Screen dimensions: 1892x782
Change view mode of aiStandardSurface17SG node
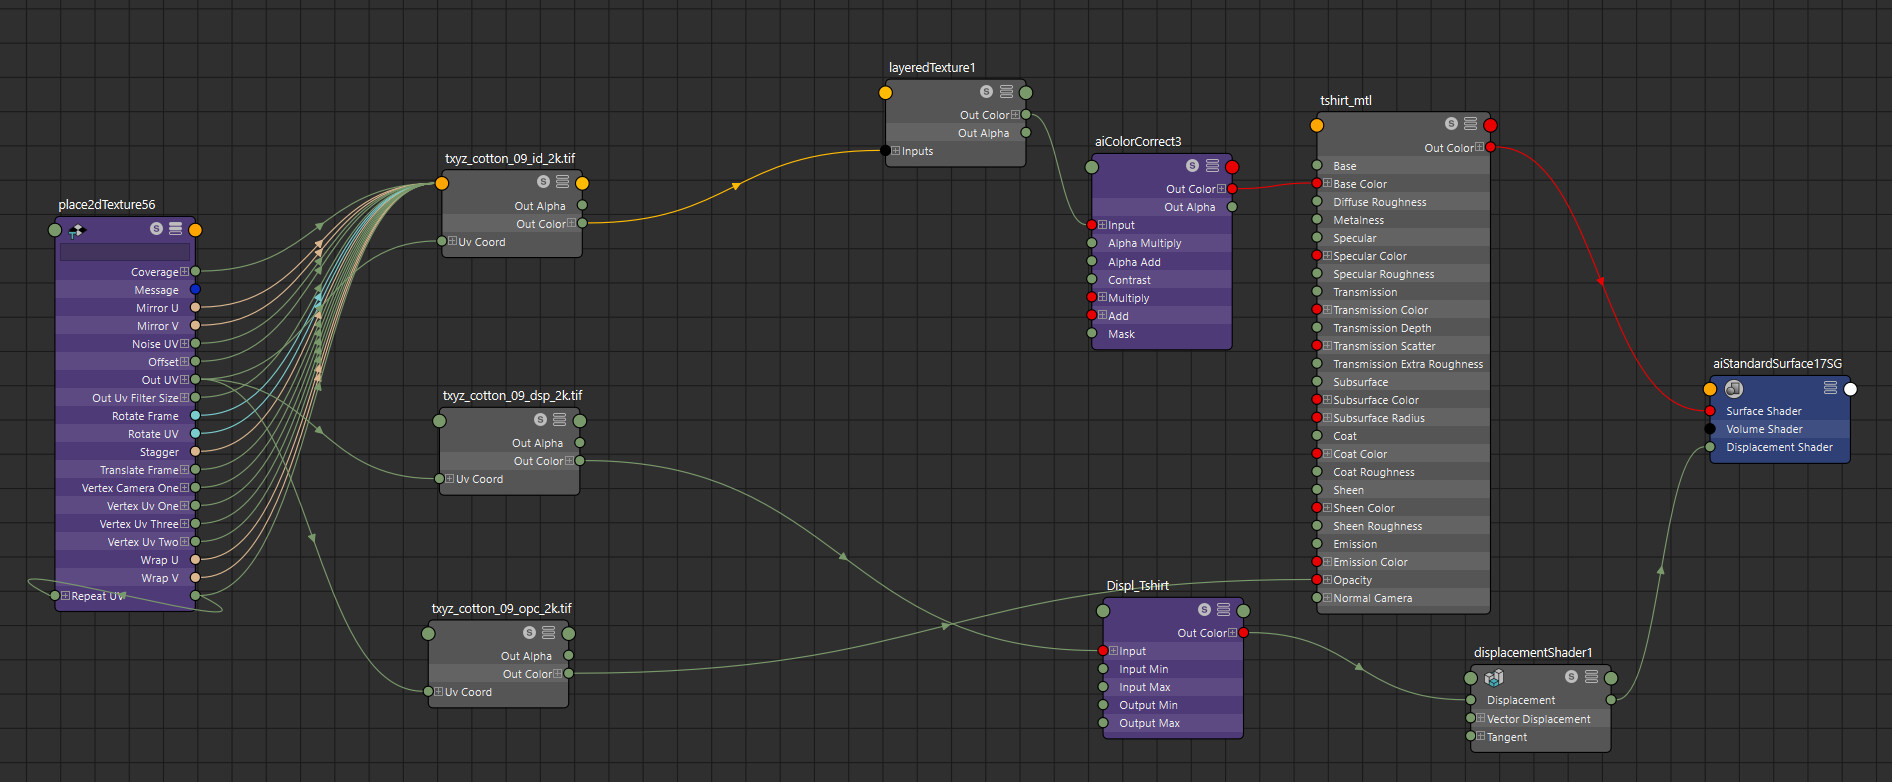coord(1830,388)
